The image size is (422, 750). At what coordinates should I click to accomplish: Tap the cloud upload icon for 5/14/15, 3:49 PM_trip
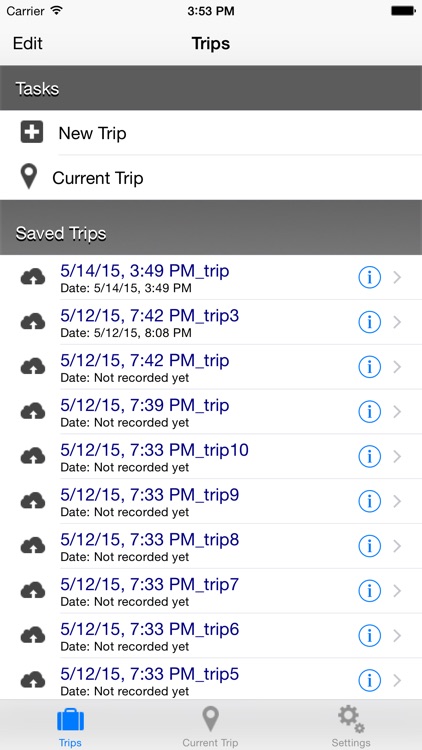tap(33, 277)
